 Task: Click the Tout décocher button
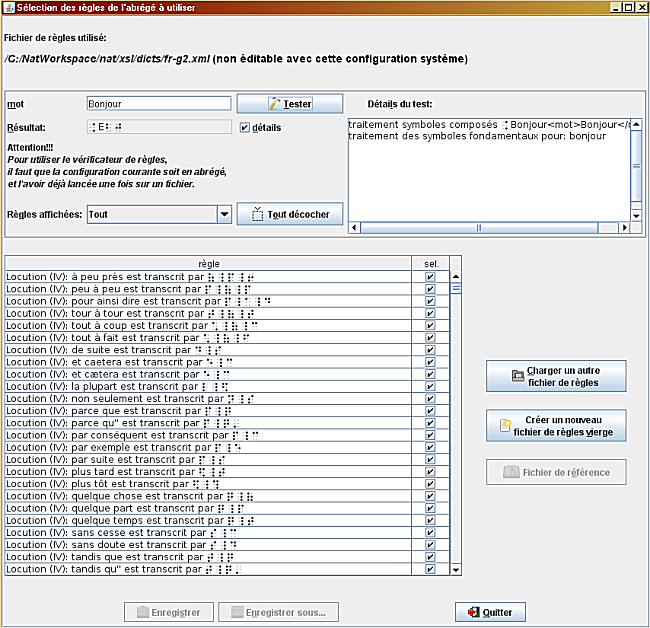(290, 214)
